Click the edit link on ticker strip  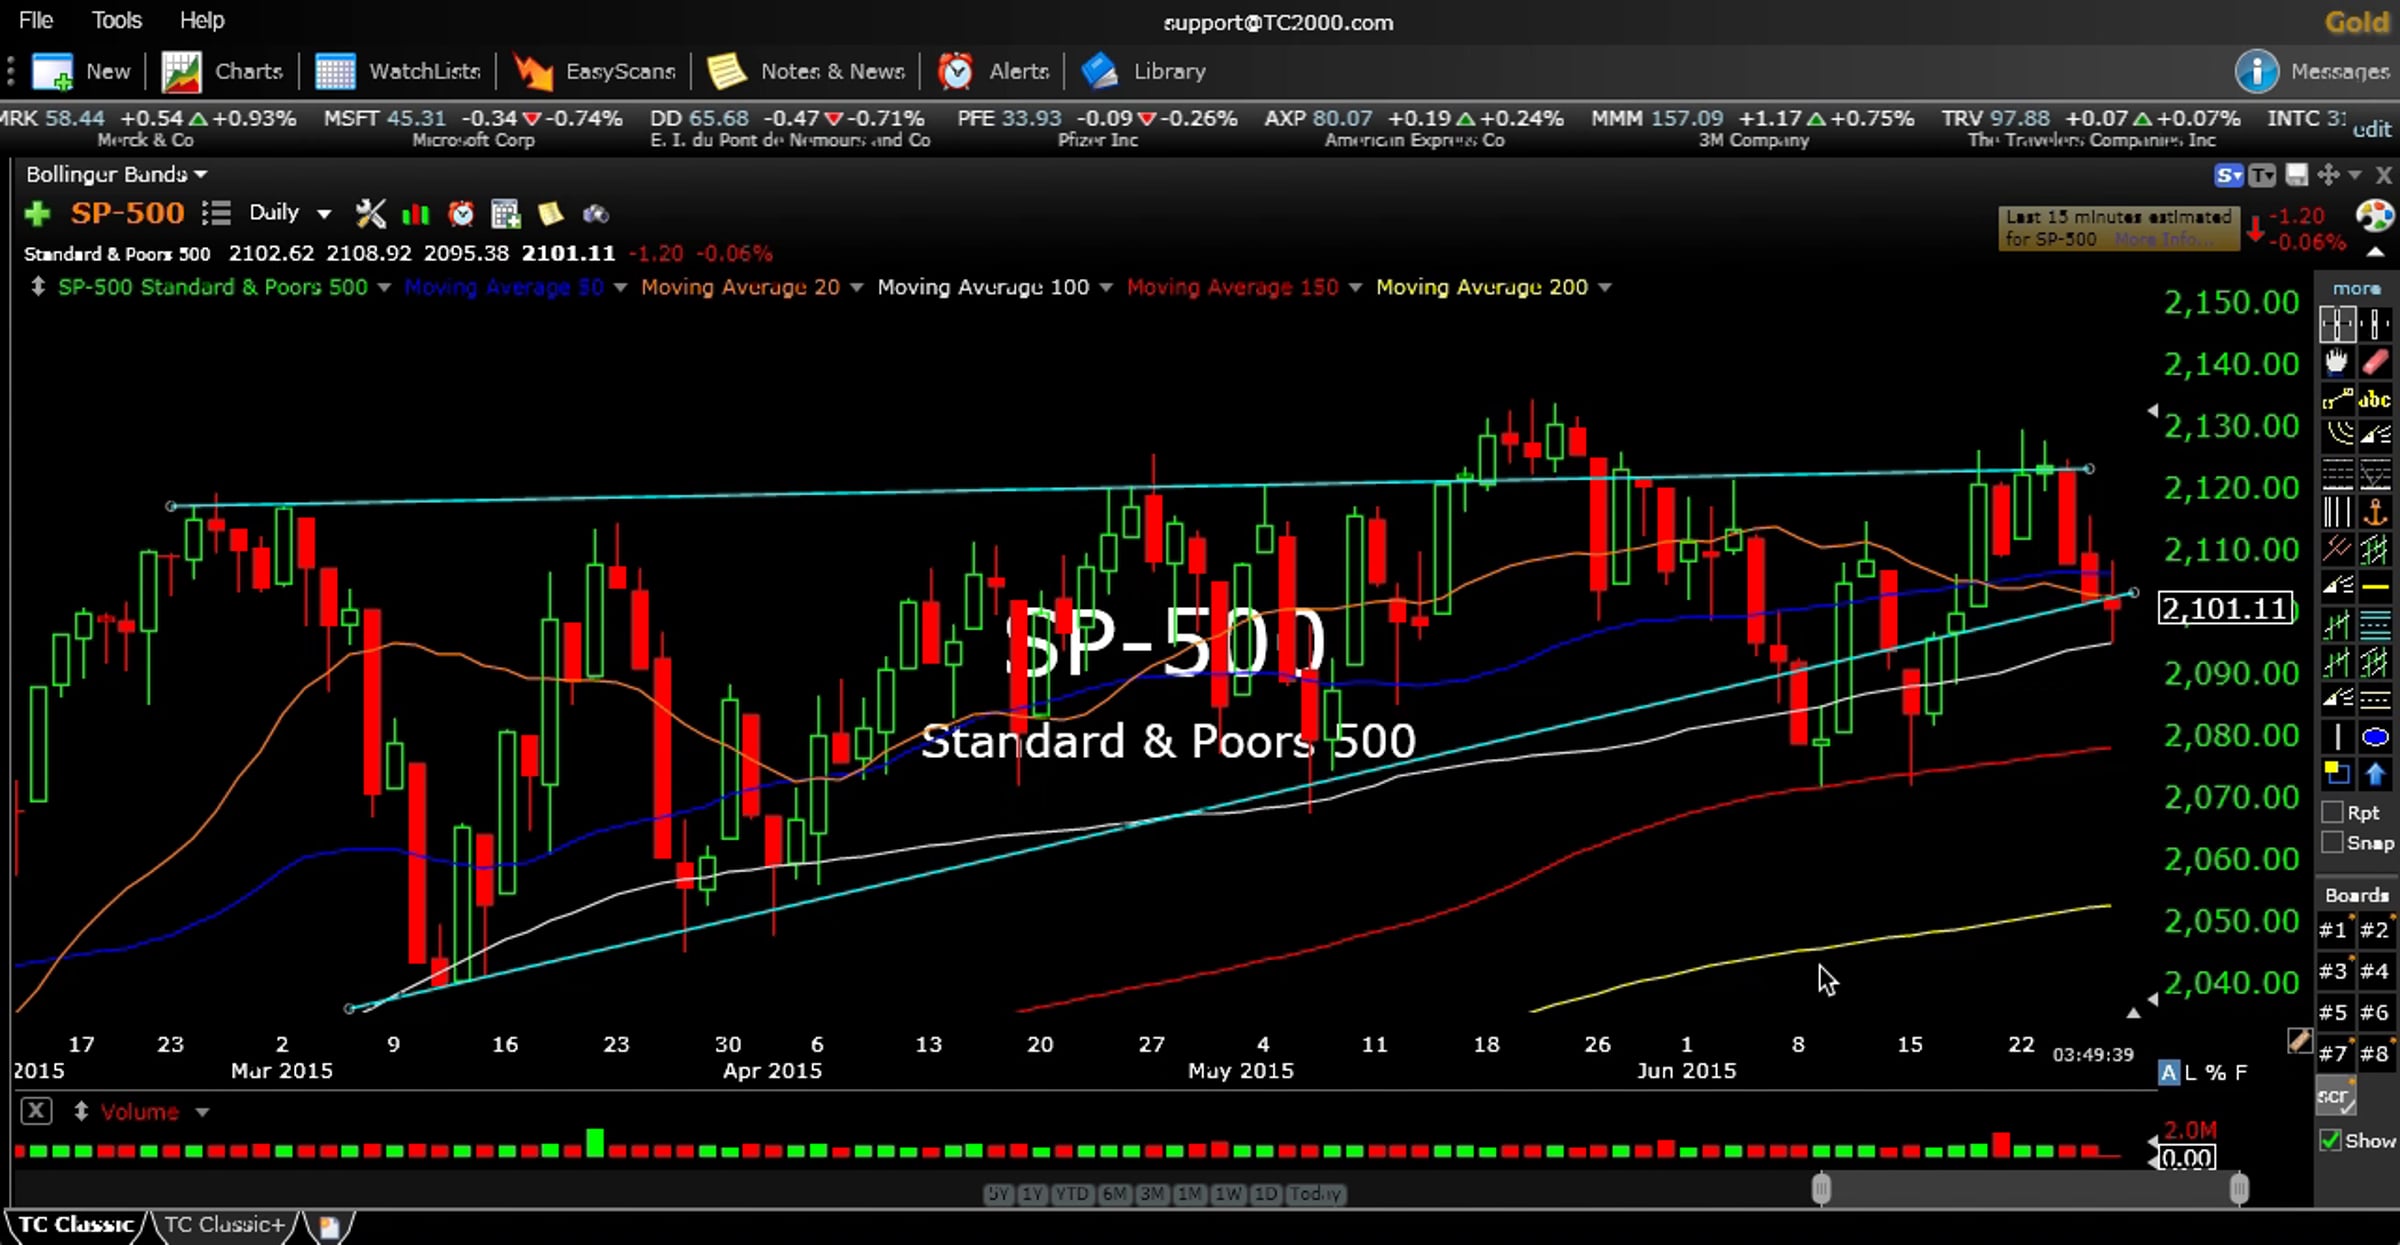[x=2372, y=129]
